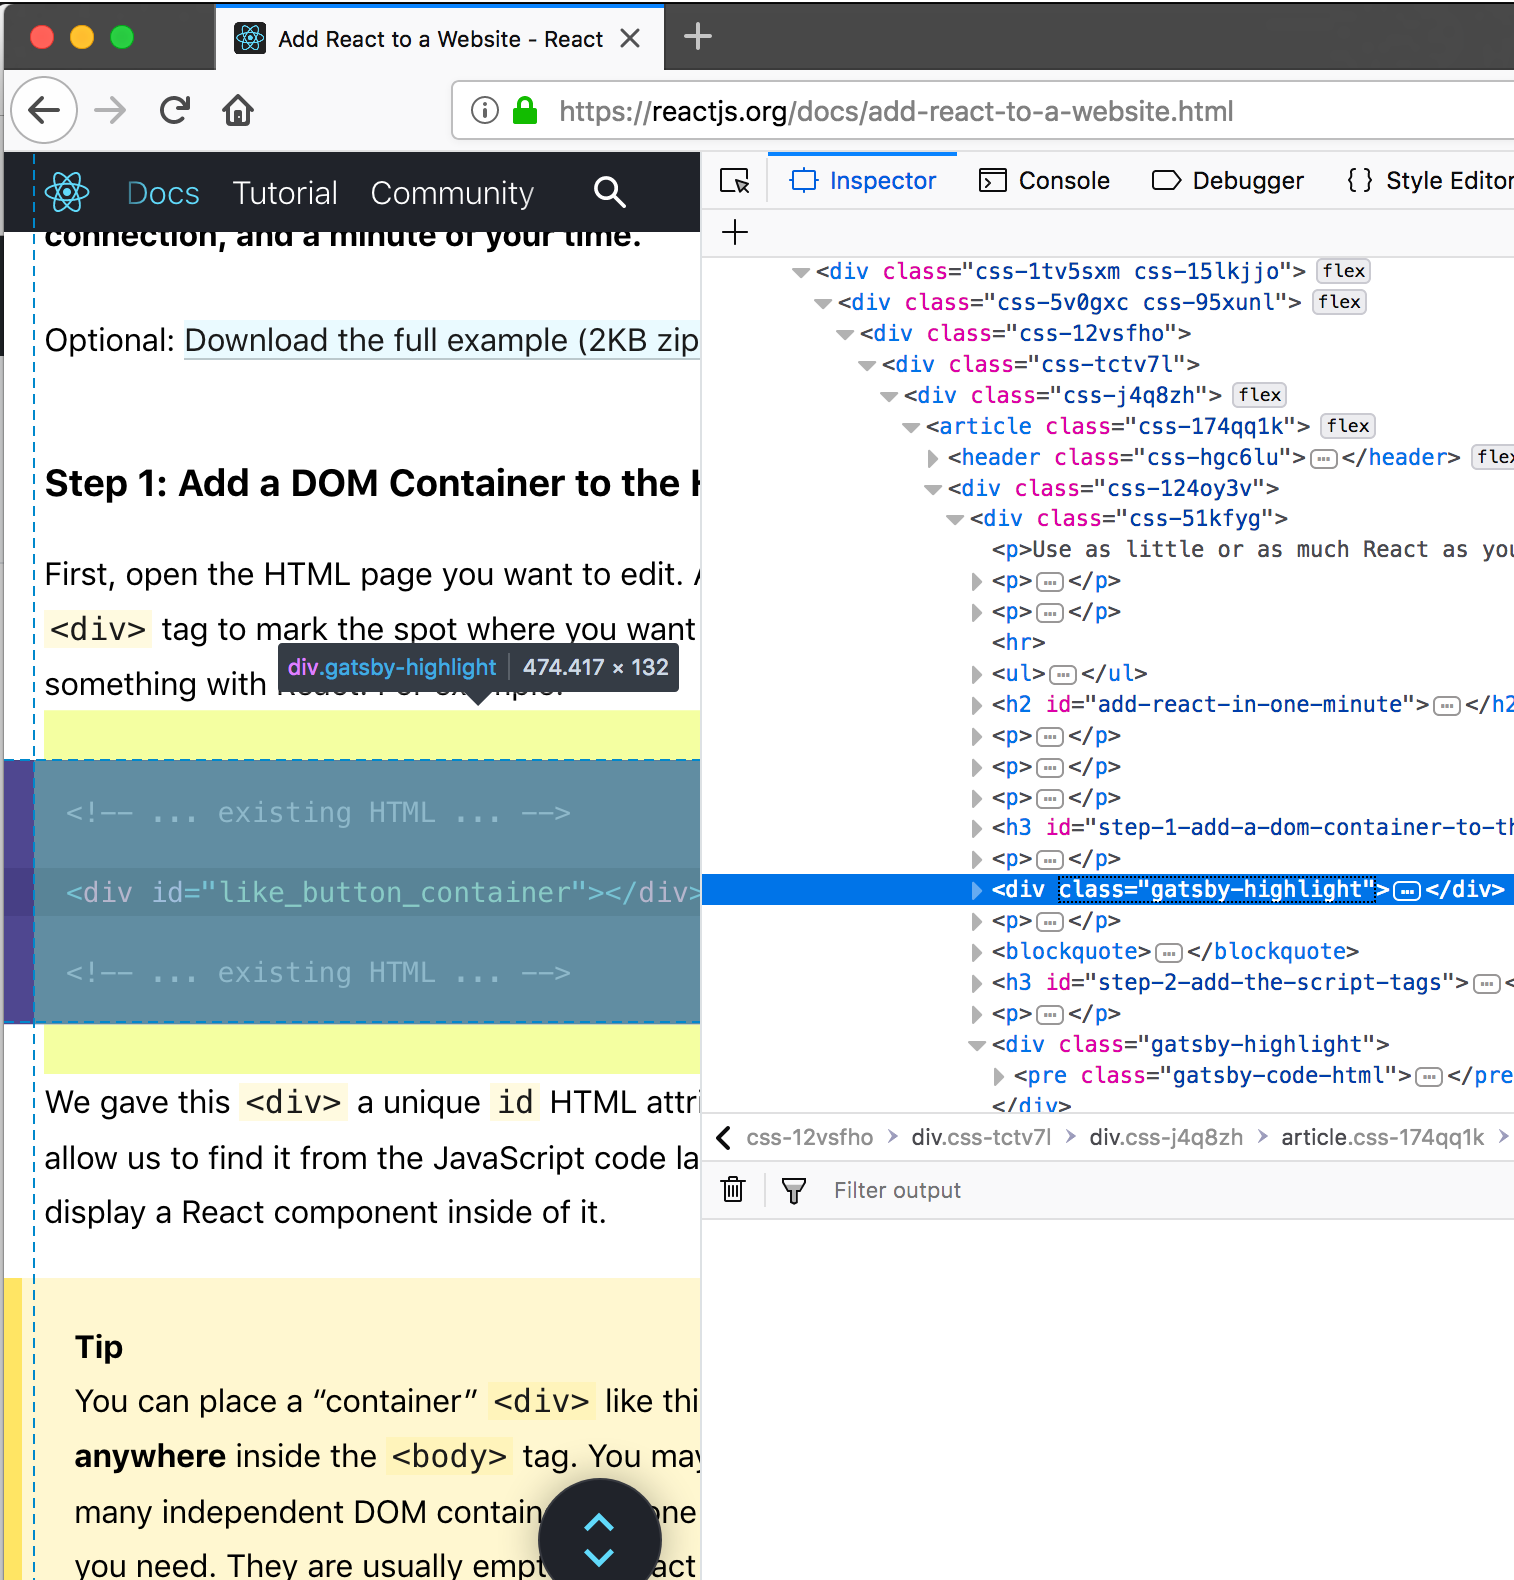1514x1580 pixels.
Task: Open the Docs navigation link
Action: (163, 193)
